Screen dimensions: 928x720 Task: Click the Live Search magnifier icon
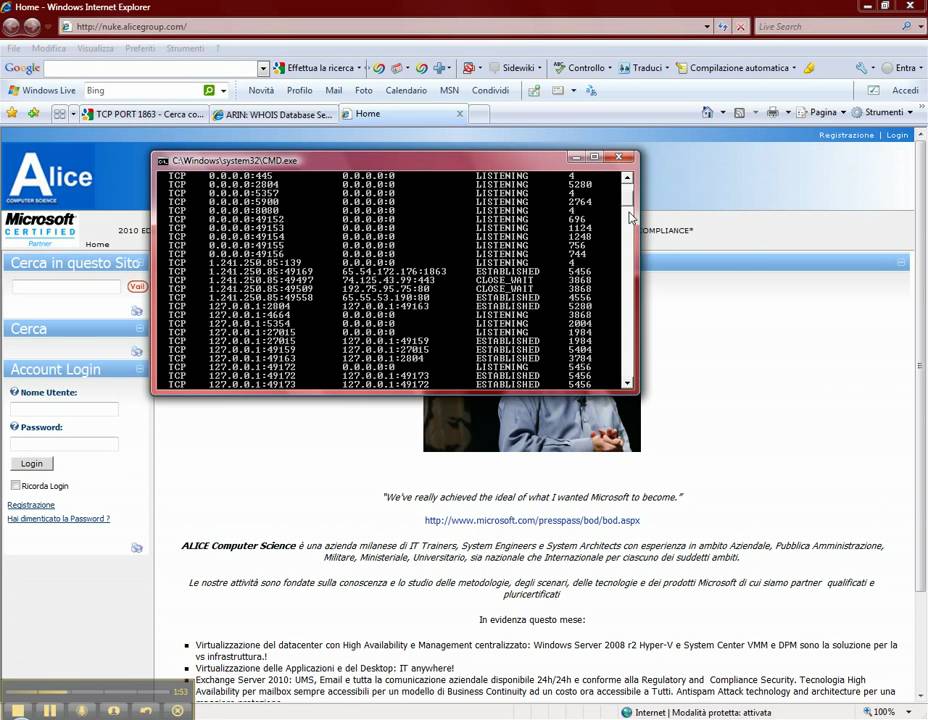[x=907, y=26]
